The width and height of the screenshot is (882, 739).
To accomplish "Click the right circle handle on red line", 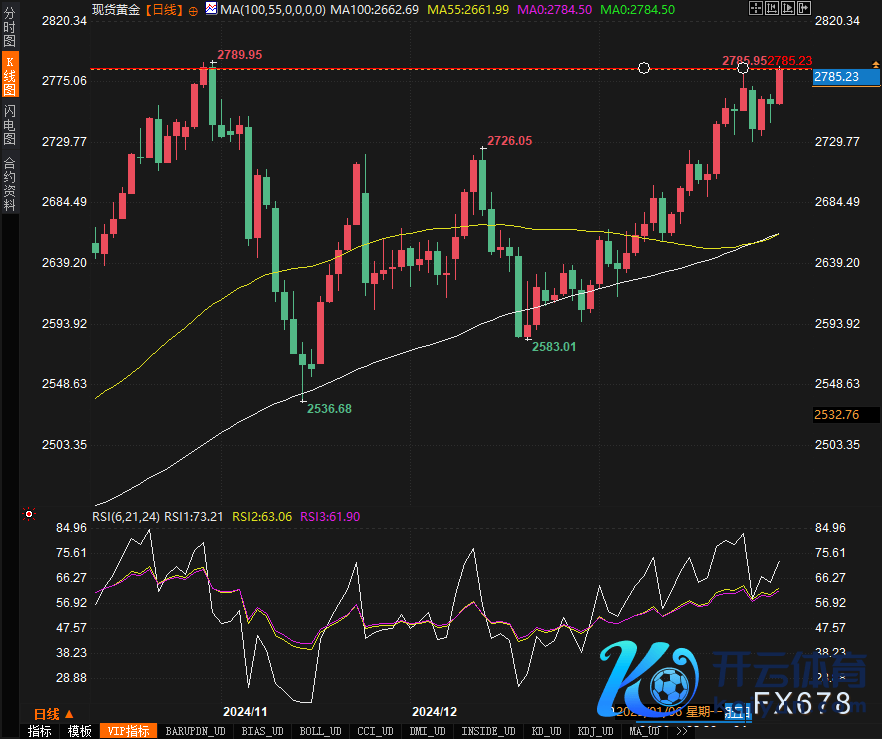I will pyautogui.click(x=743, y=68).
